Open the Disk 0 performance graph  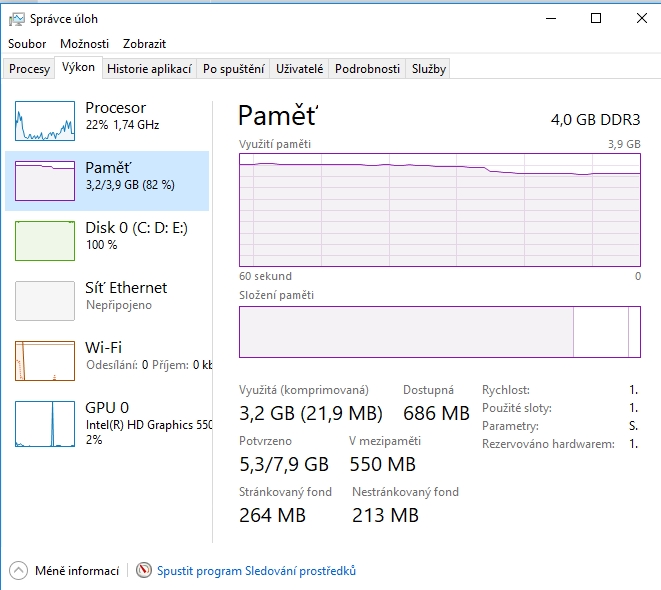click(x=45, y=241)
